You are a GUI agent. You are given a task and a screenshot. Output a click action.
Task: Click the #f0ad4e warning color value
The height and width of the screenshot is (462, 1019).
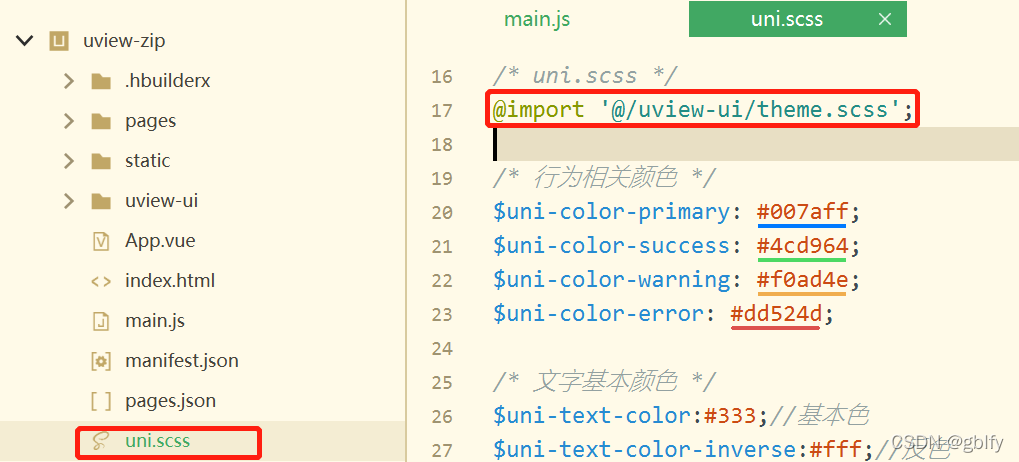(x=803, y=279)
